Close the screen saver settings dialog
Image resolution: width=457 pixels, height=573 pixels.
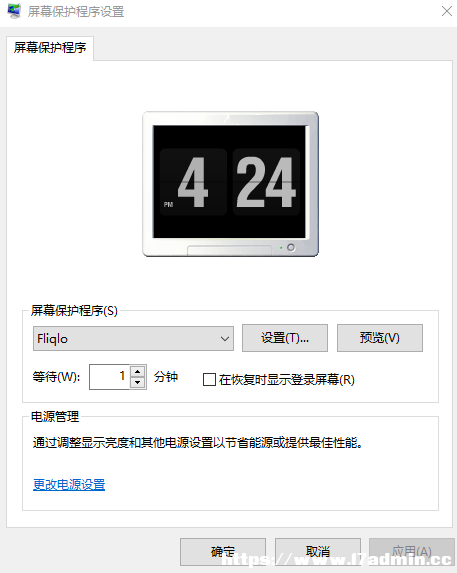pyautogui.click(x=446, y=11)
